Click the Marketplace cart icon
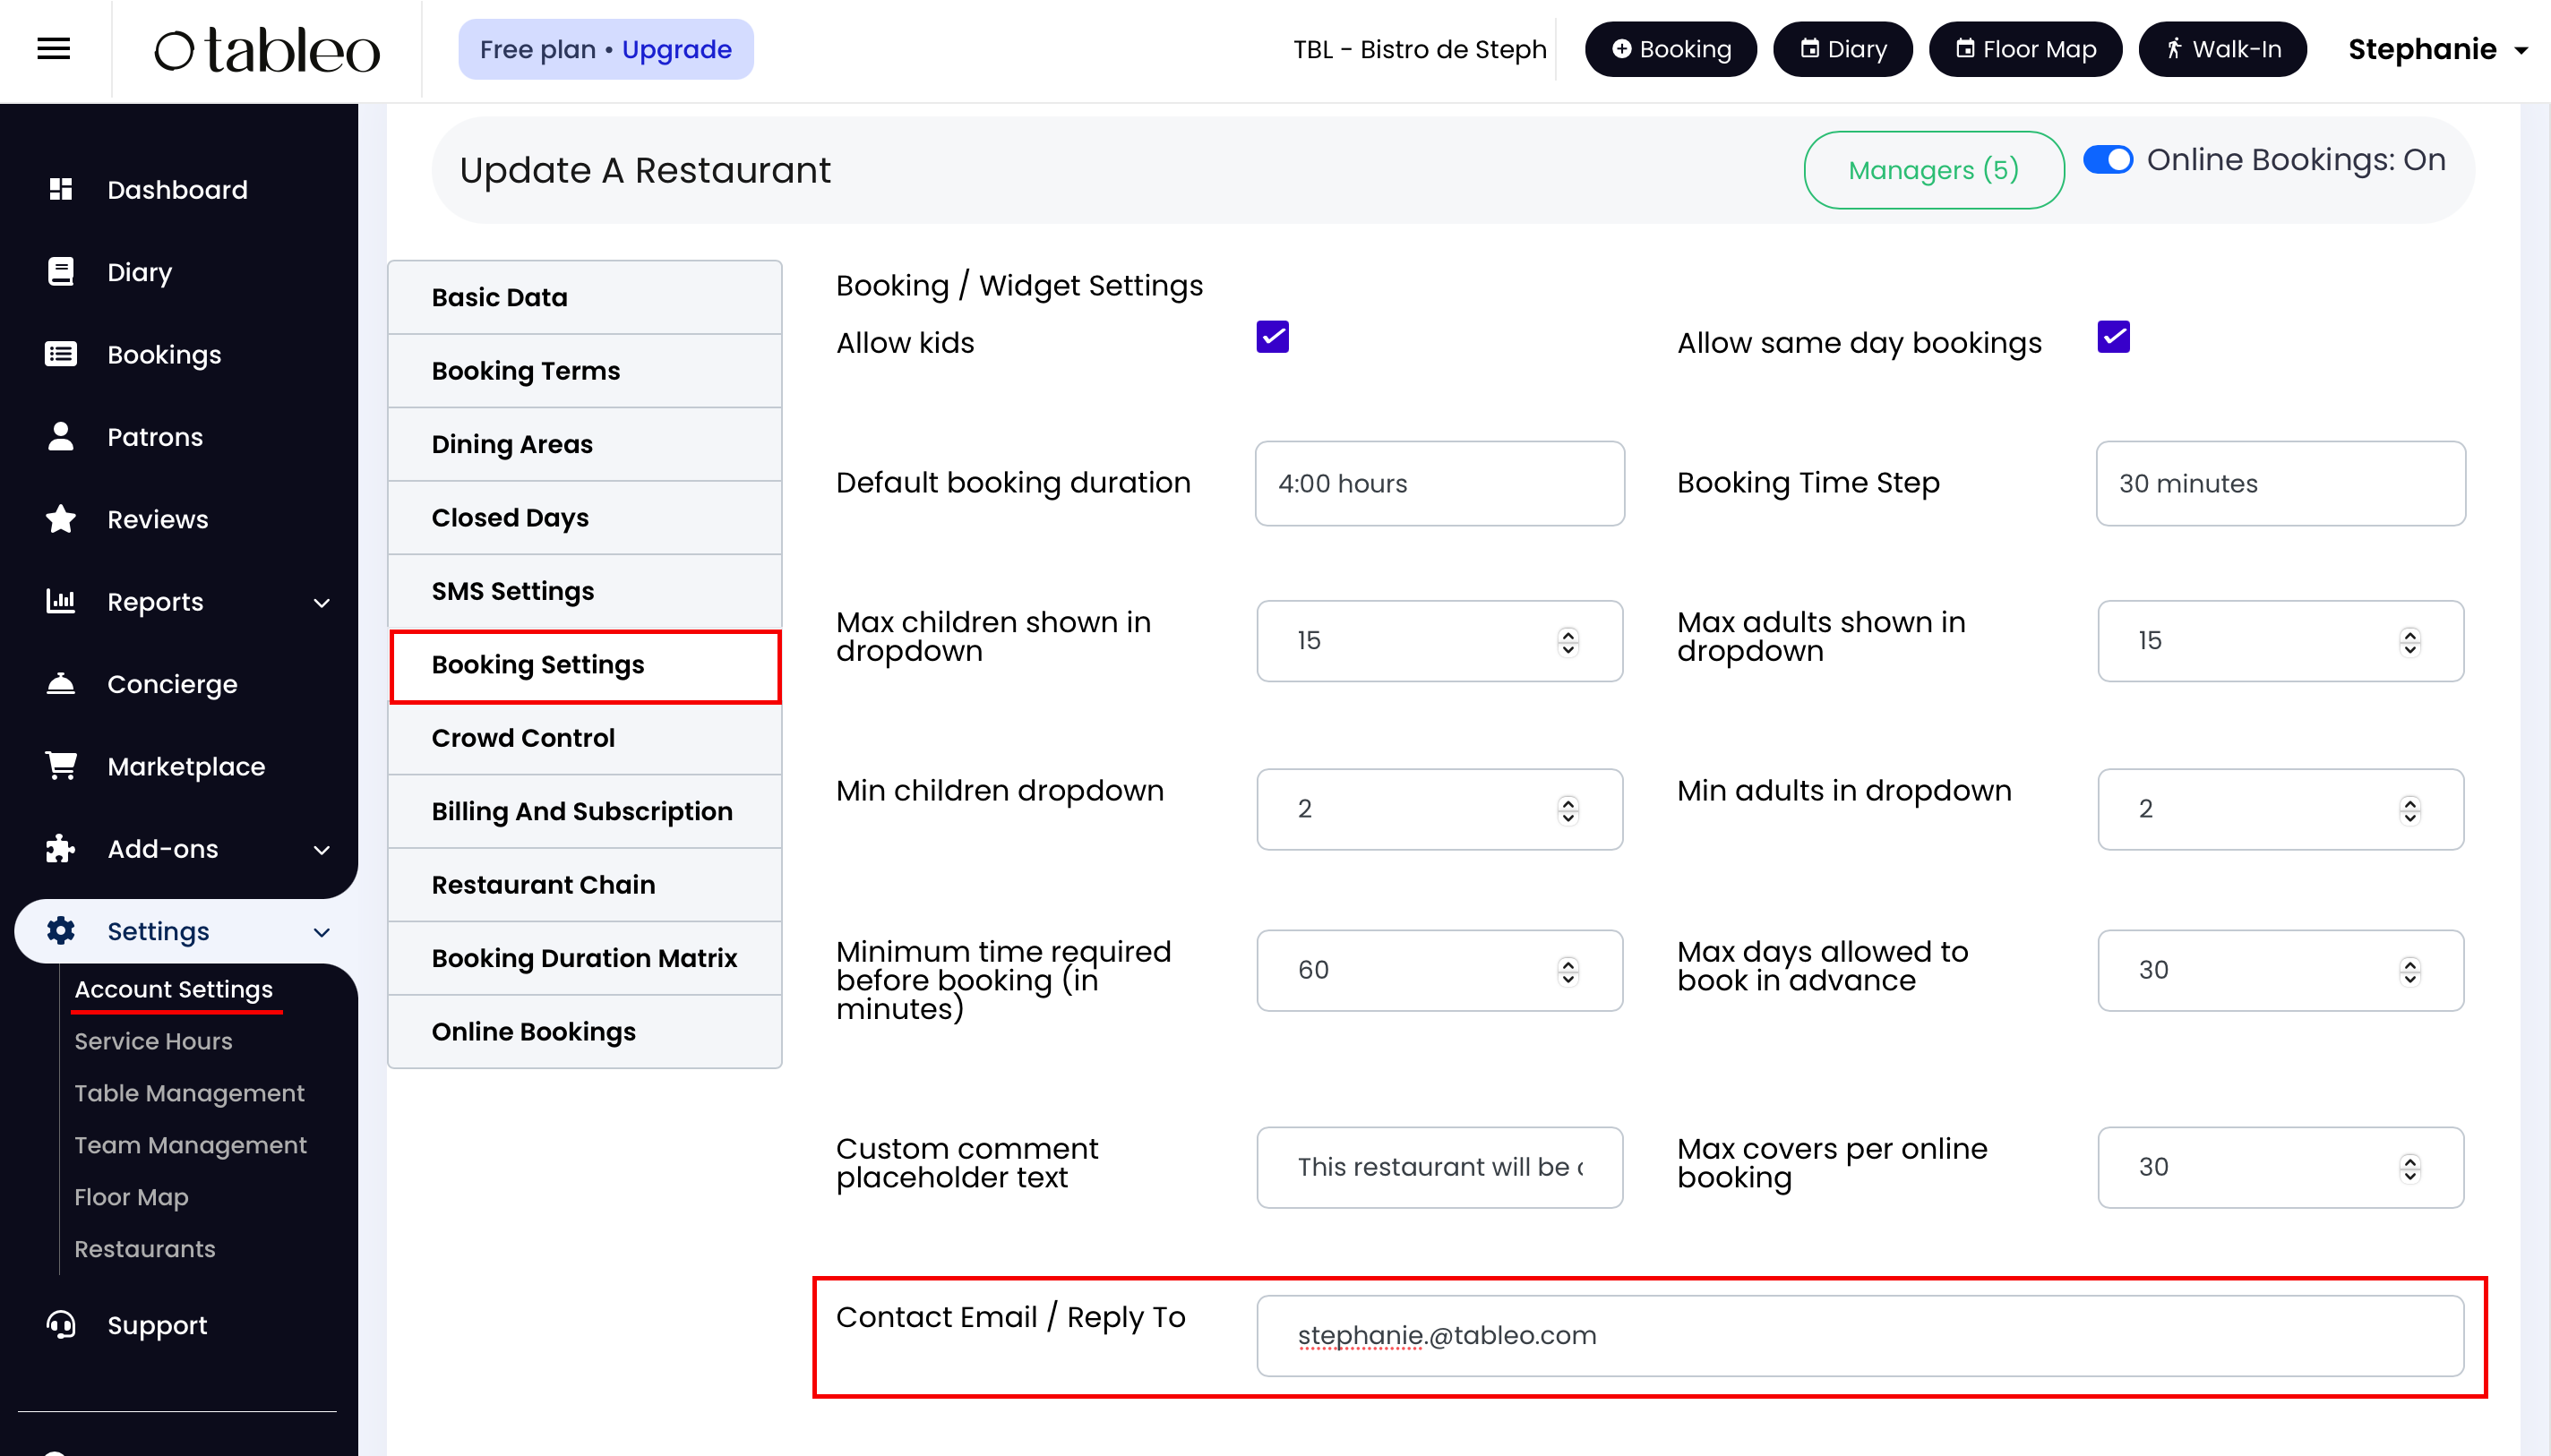Screen dimensions: 2551x1456 61,766
